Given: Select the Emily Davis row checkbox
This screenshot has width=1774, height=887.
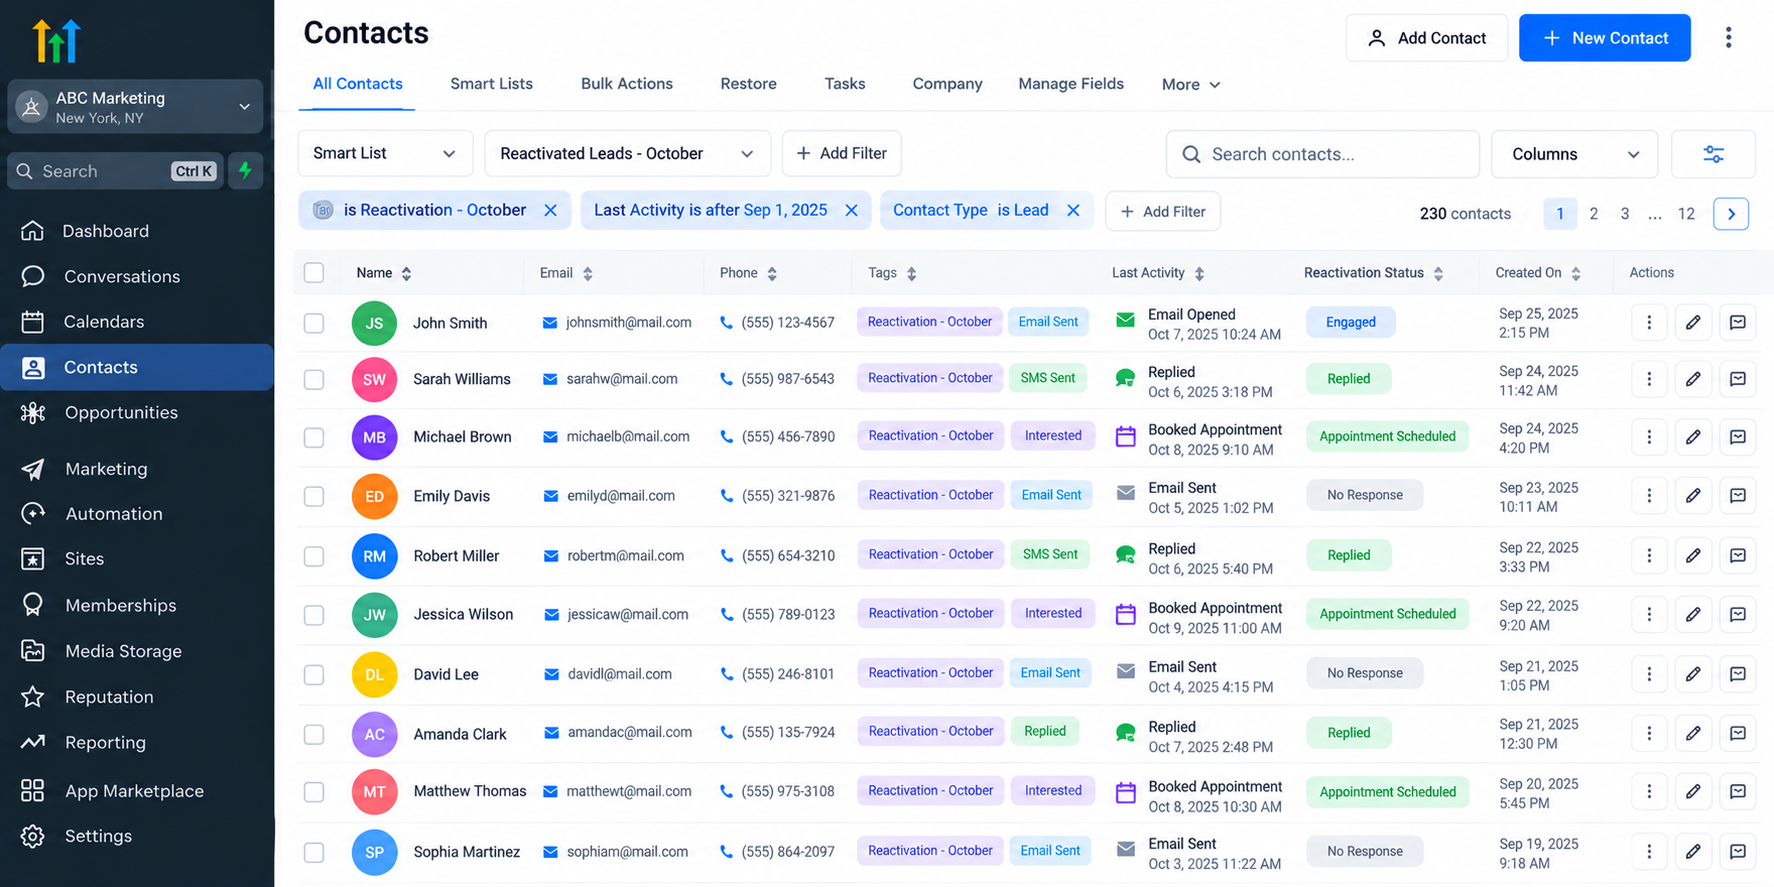Looking at the screenshot, I should (314, 496).
